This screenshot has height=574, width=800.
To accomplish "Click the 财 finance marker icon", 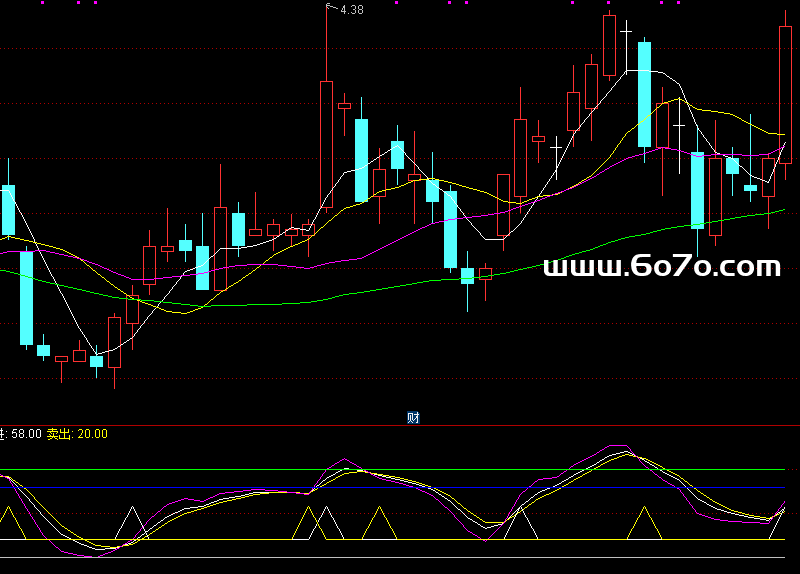I will pos(413,418).
